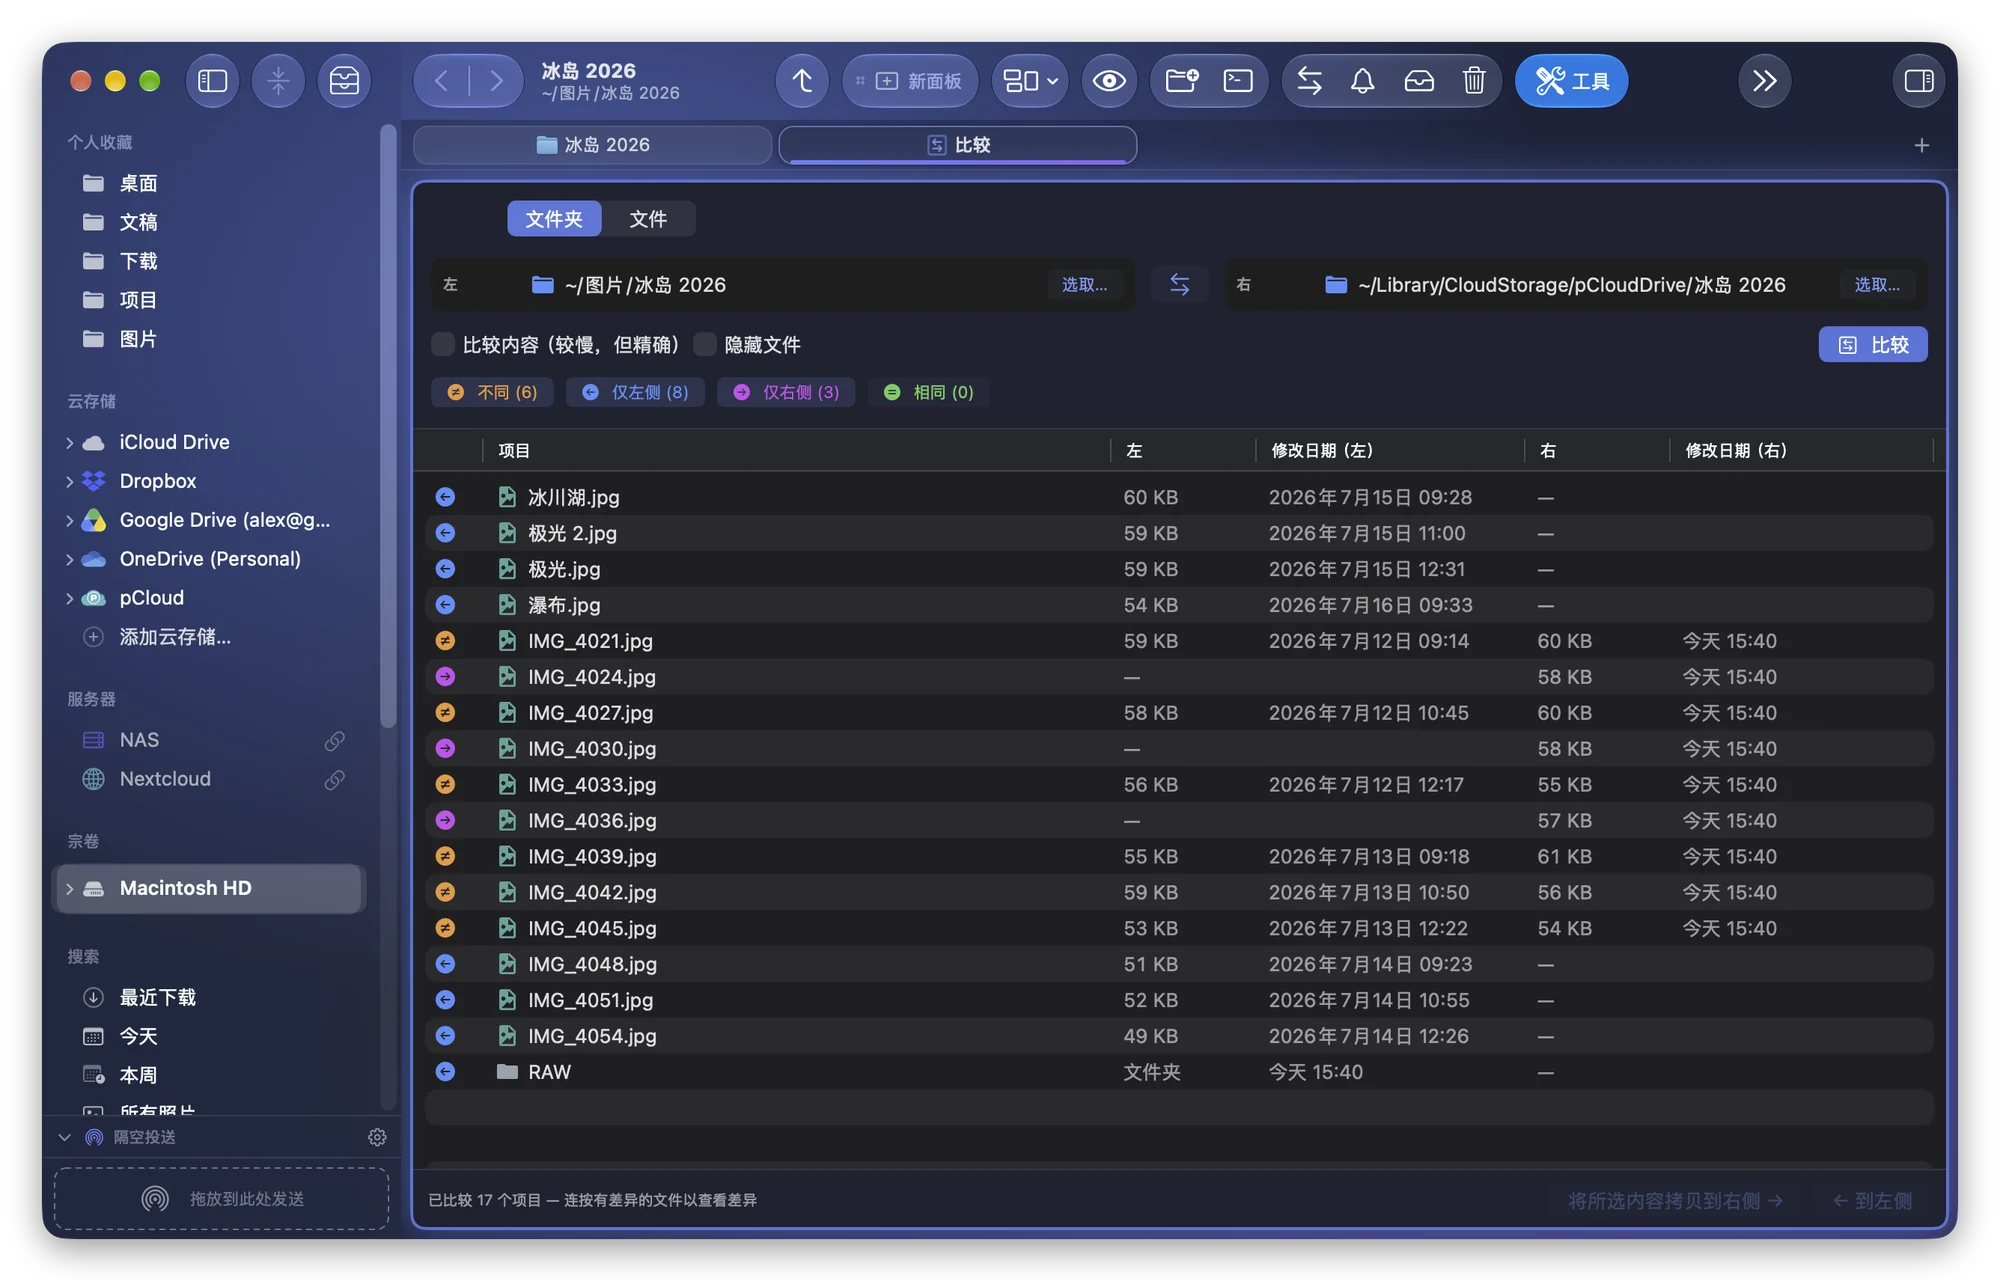Select the IMG_4021.jpg row

click(x=1180, y=641)
